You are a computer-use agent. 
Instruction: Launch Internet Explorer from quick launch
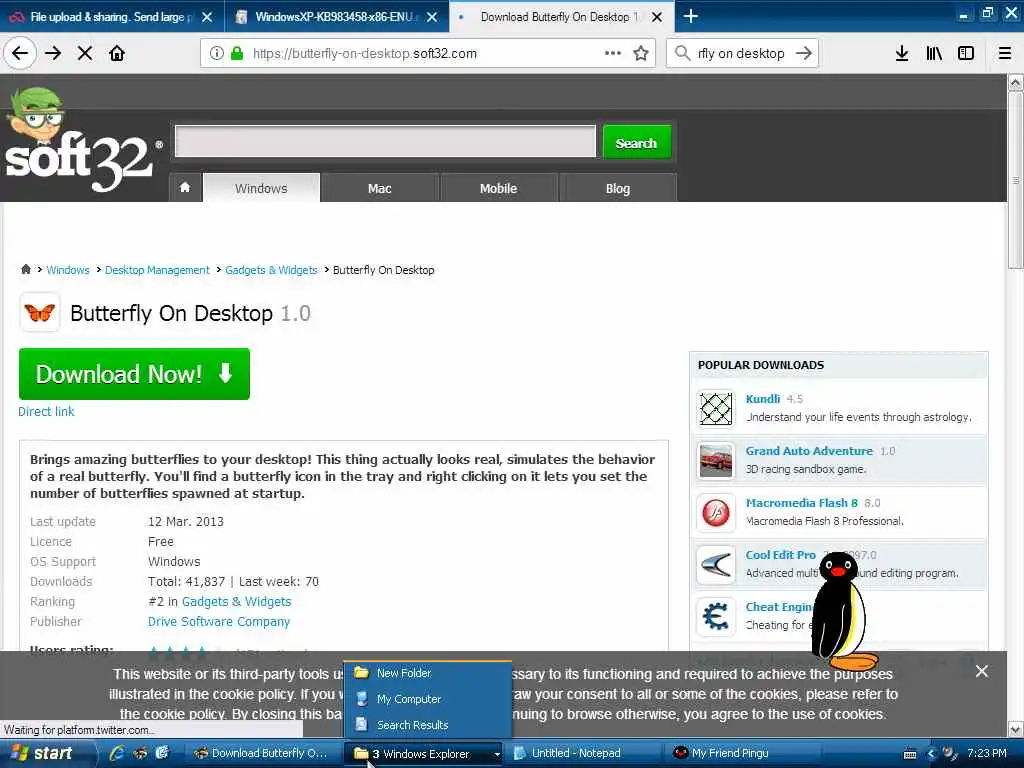(117, 753)
